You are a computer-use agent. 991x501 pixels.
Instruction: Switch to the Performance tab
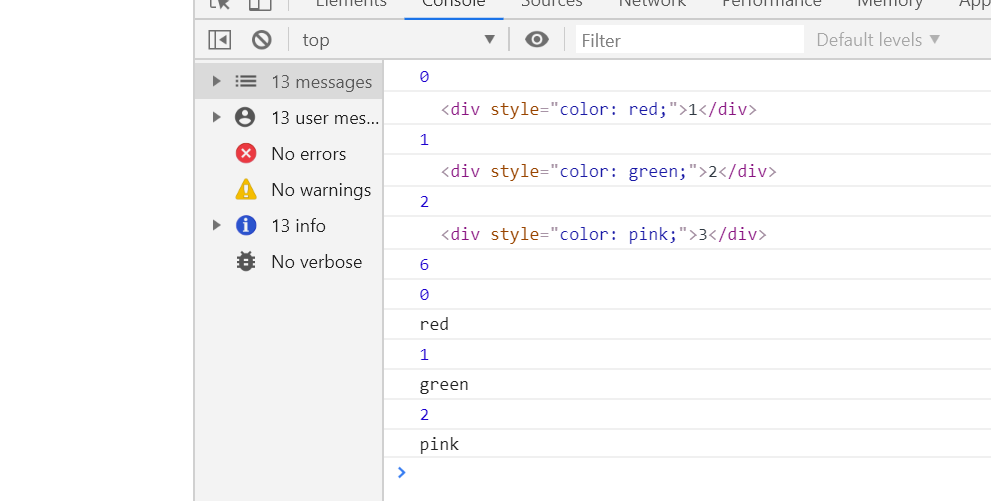coord(772,5)
